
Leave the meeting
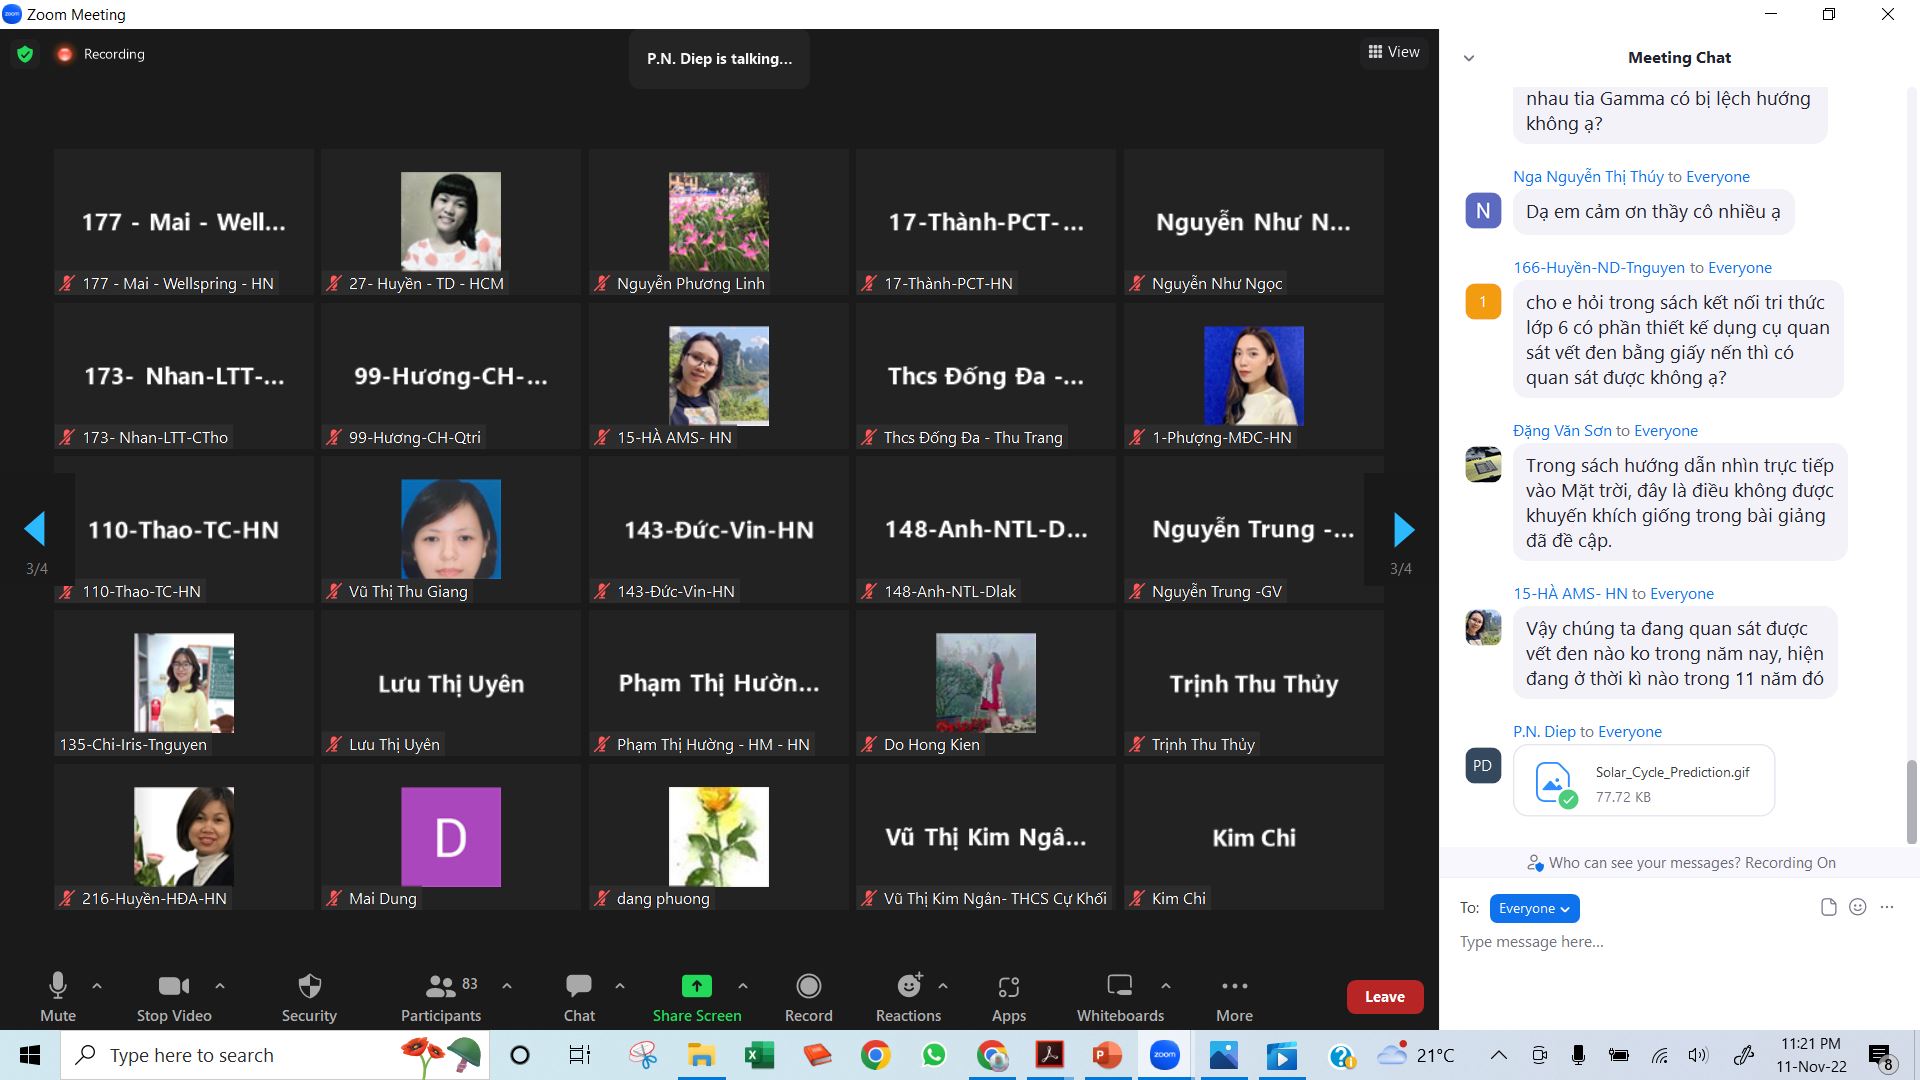1385,997
